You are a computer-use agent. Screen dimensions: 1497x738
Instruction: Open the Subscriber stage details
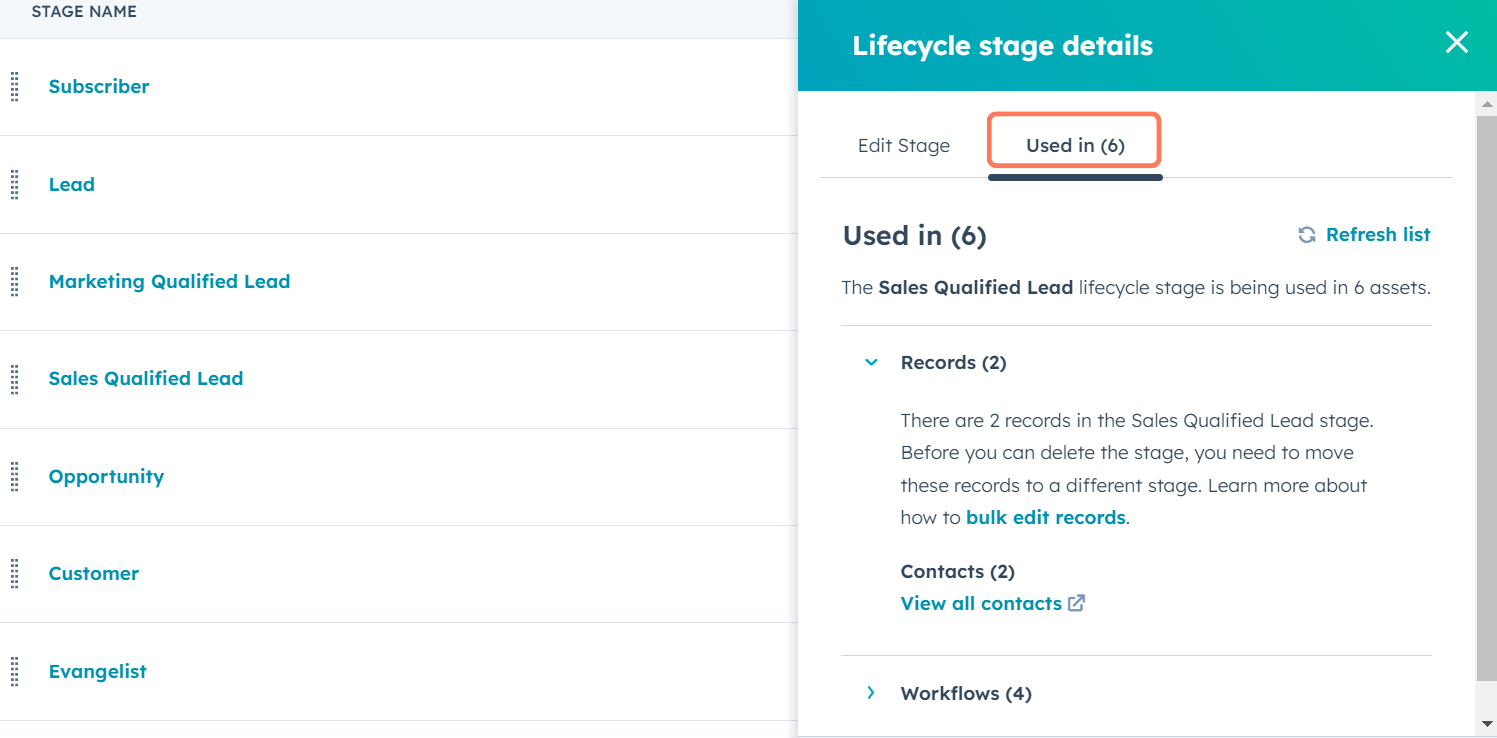tap(98, 87)
